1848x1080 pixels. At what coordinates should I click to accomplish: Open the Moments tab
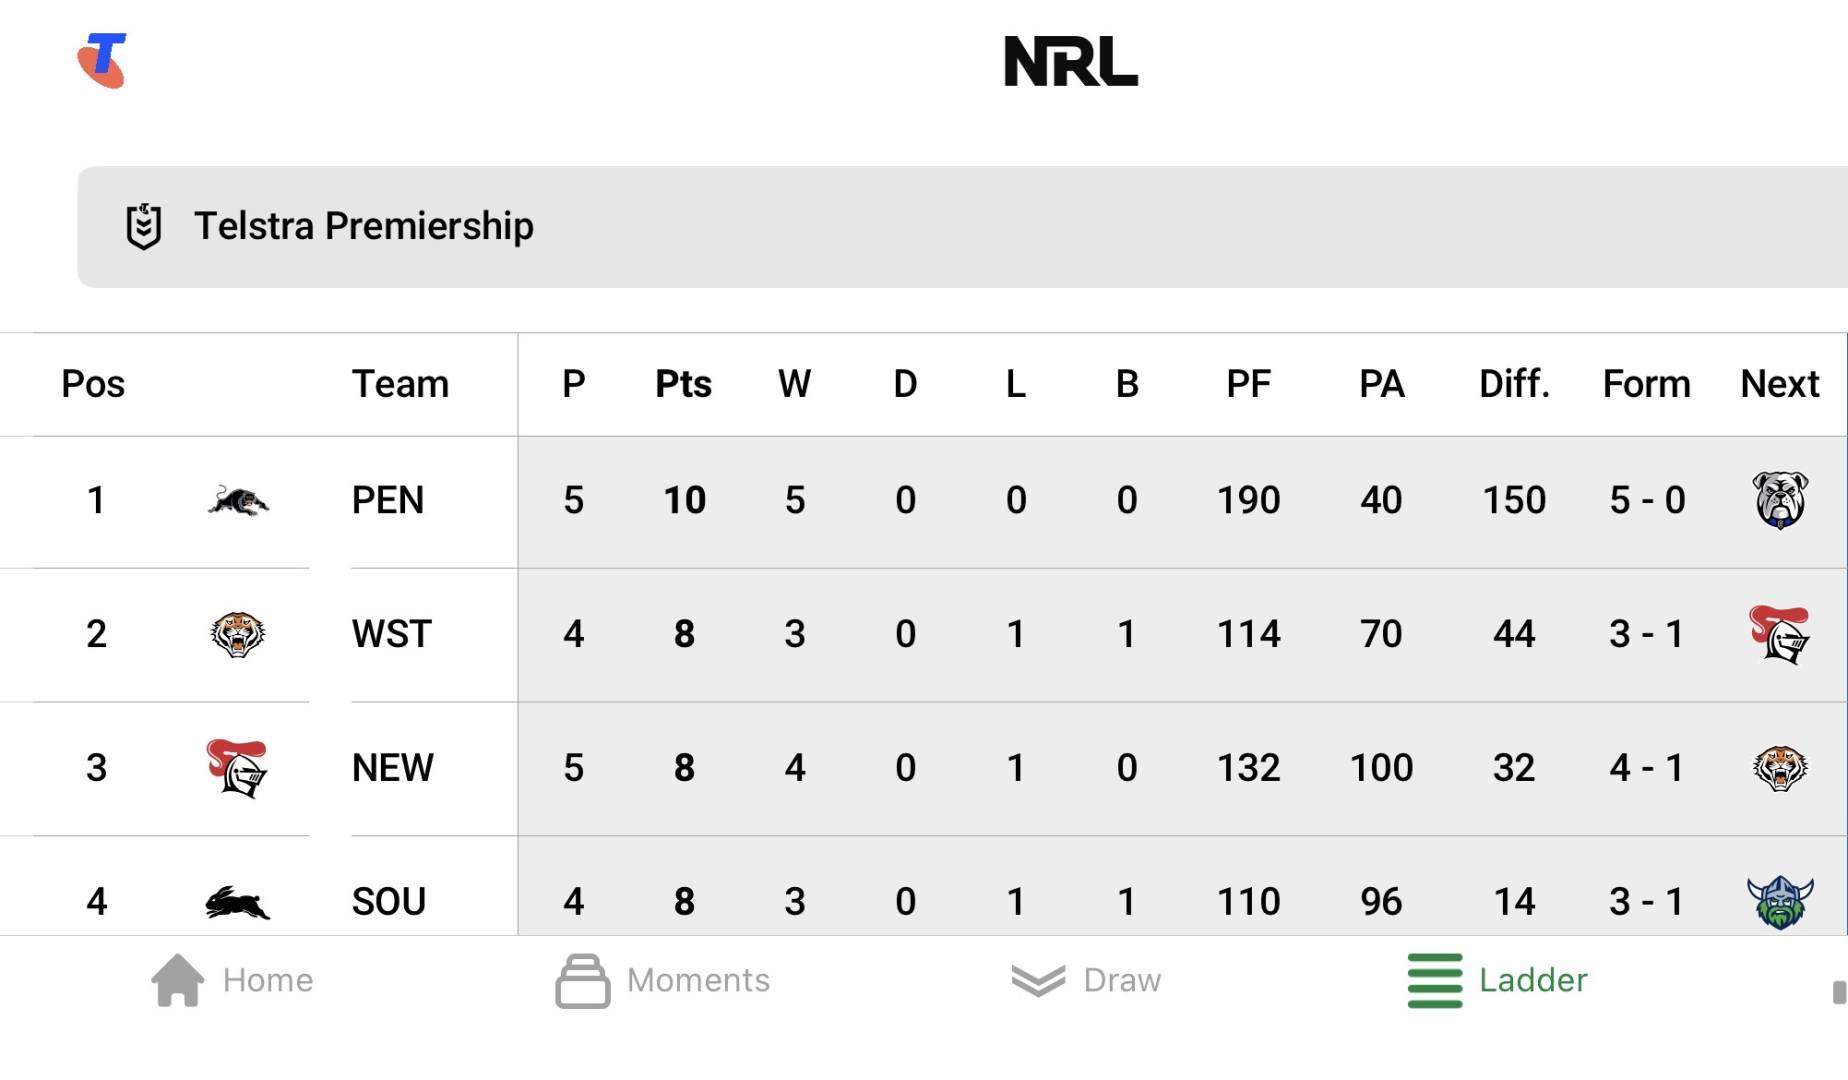663,980
